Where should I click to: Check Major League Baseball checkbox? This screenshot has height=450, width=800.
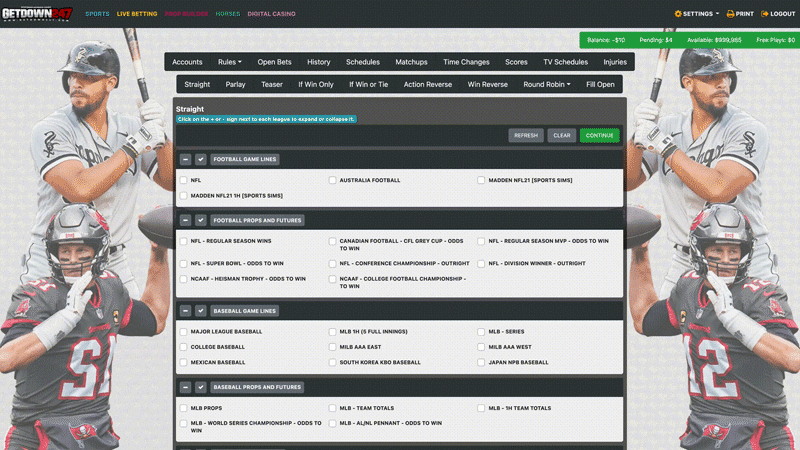183,332
